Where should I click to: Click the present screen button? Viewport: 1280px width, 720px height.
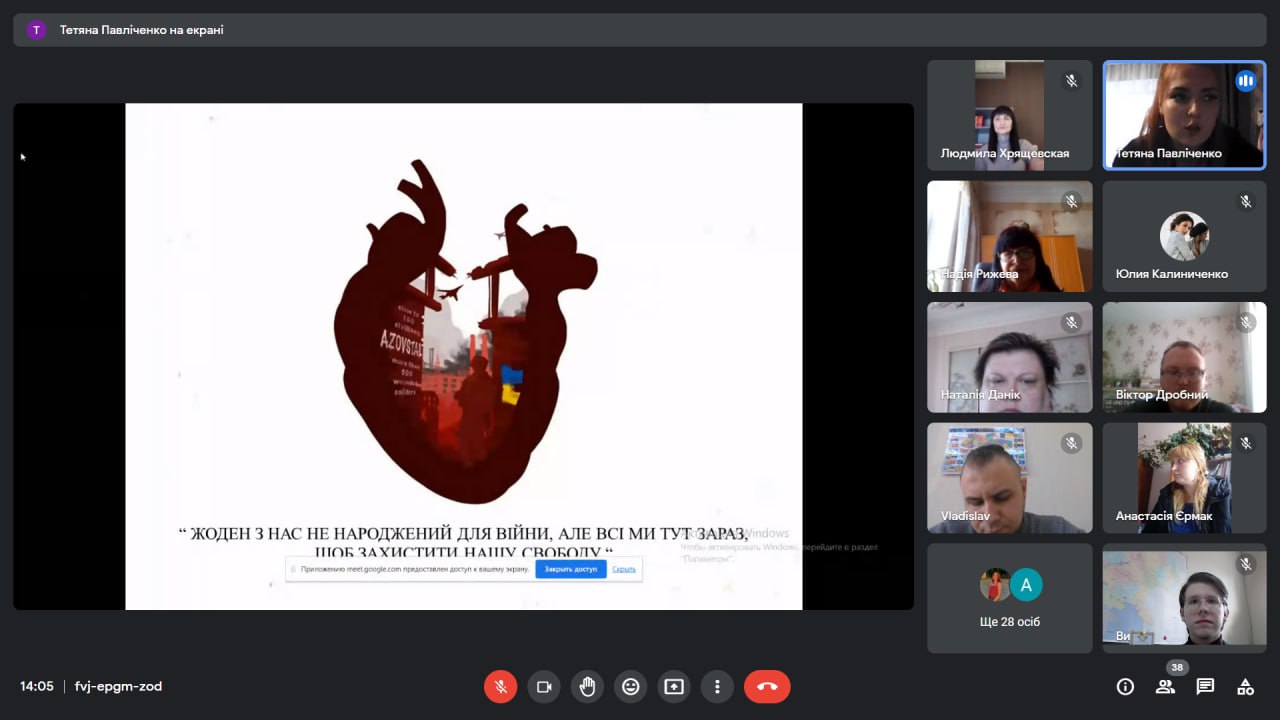coord(674,687)
